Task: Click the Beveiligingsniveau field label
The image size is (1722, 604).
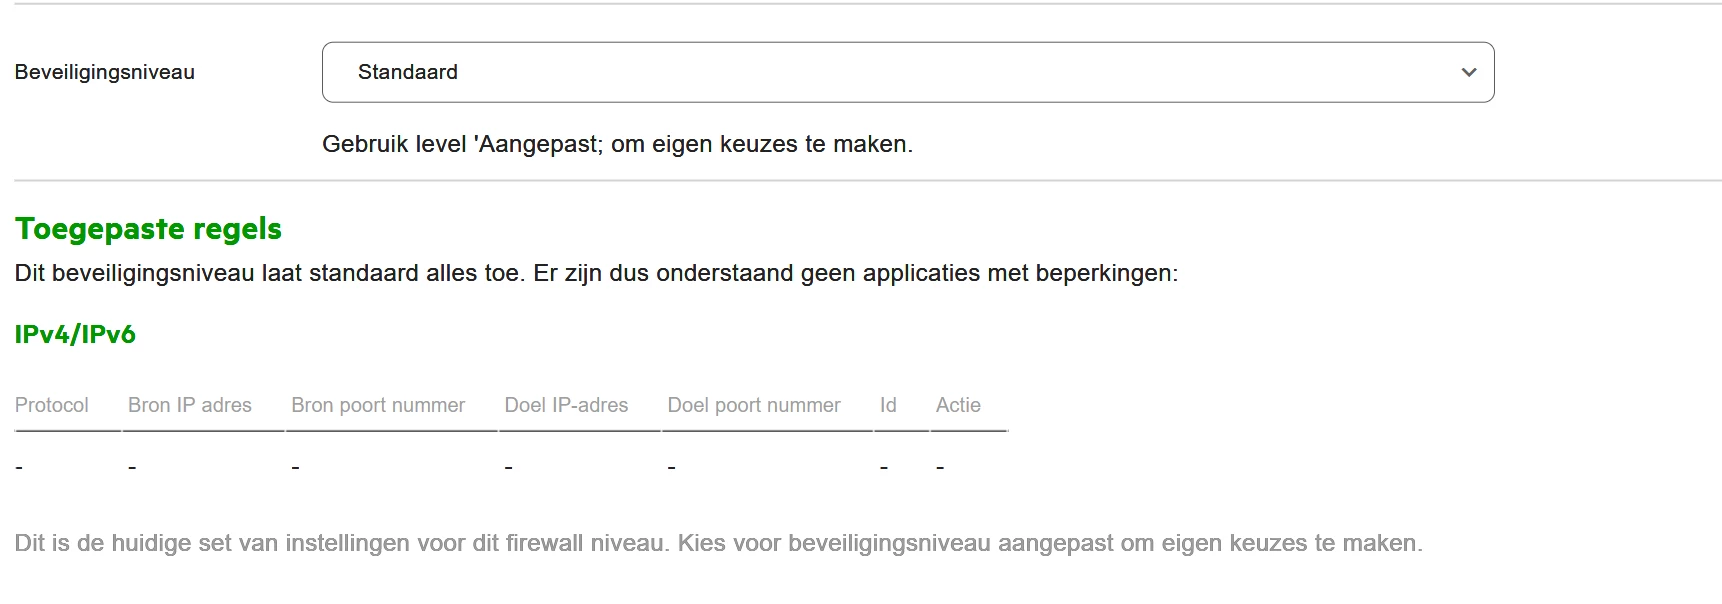Action: click(105, 72)
